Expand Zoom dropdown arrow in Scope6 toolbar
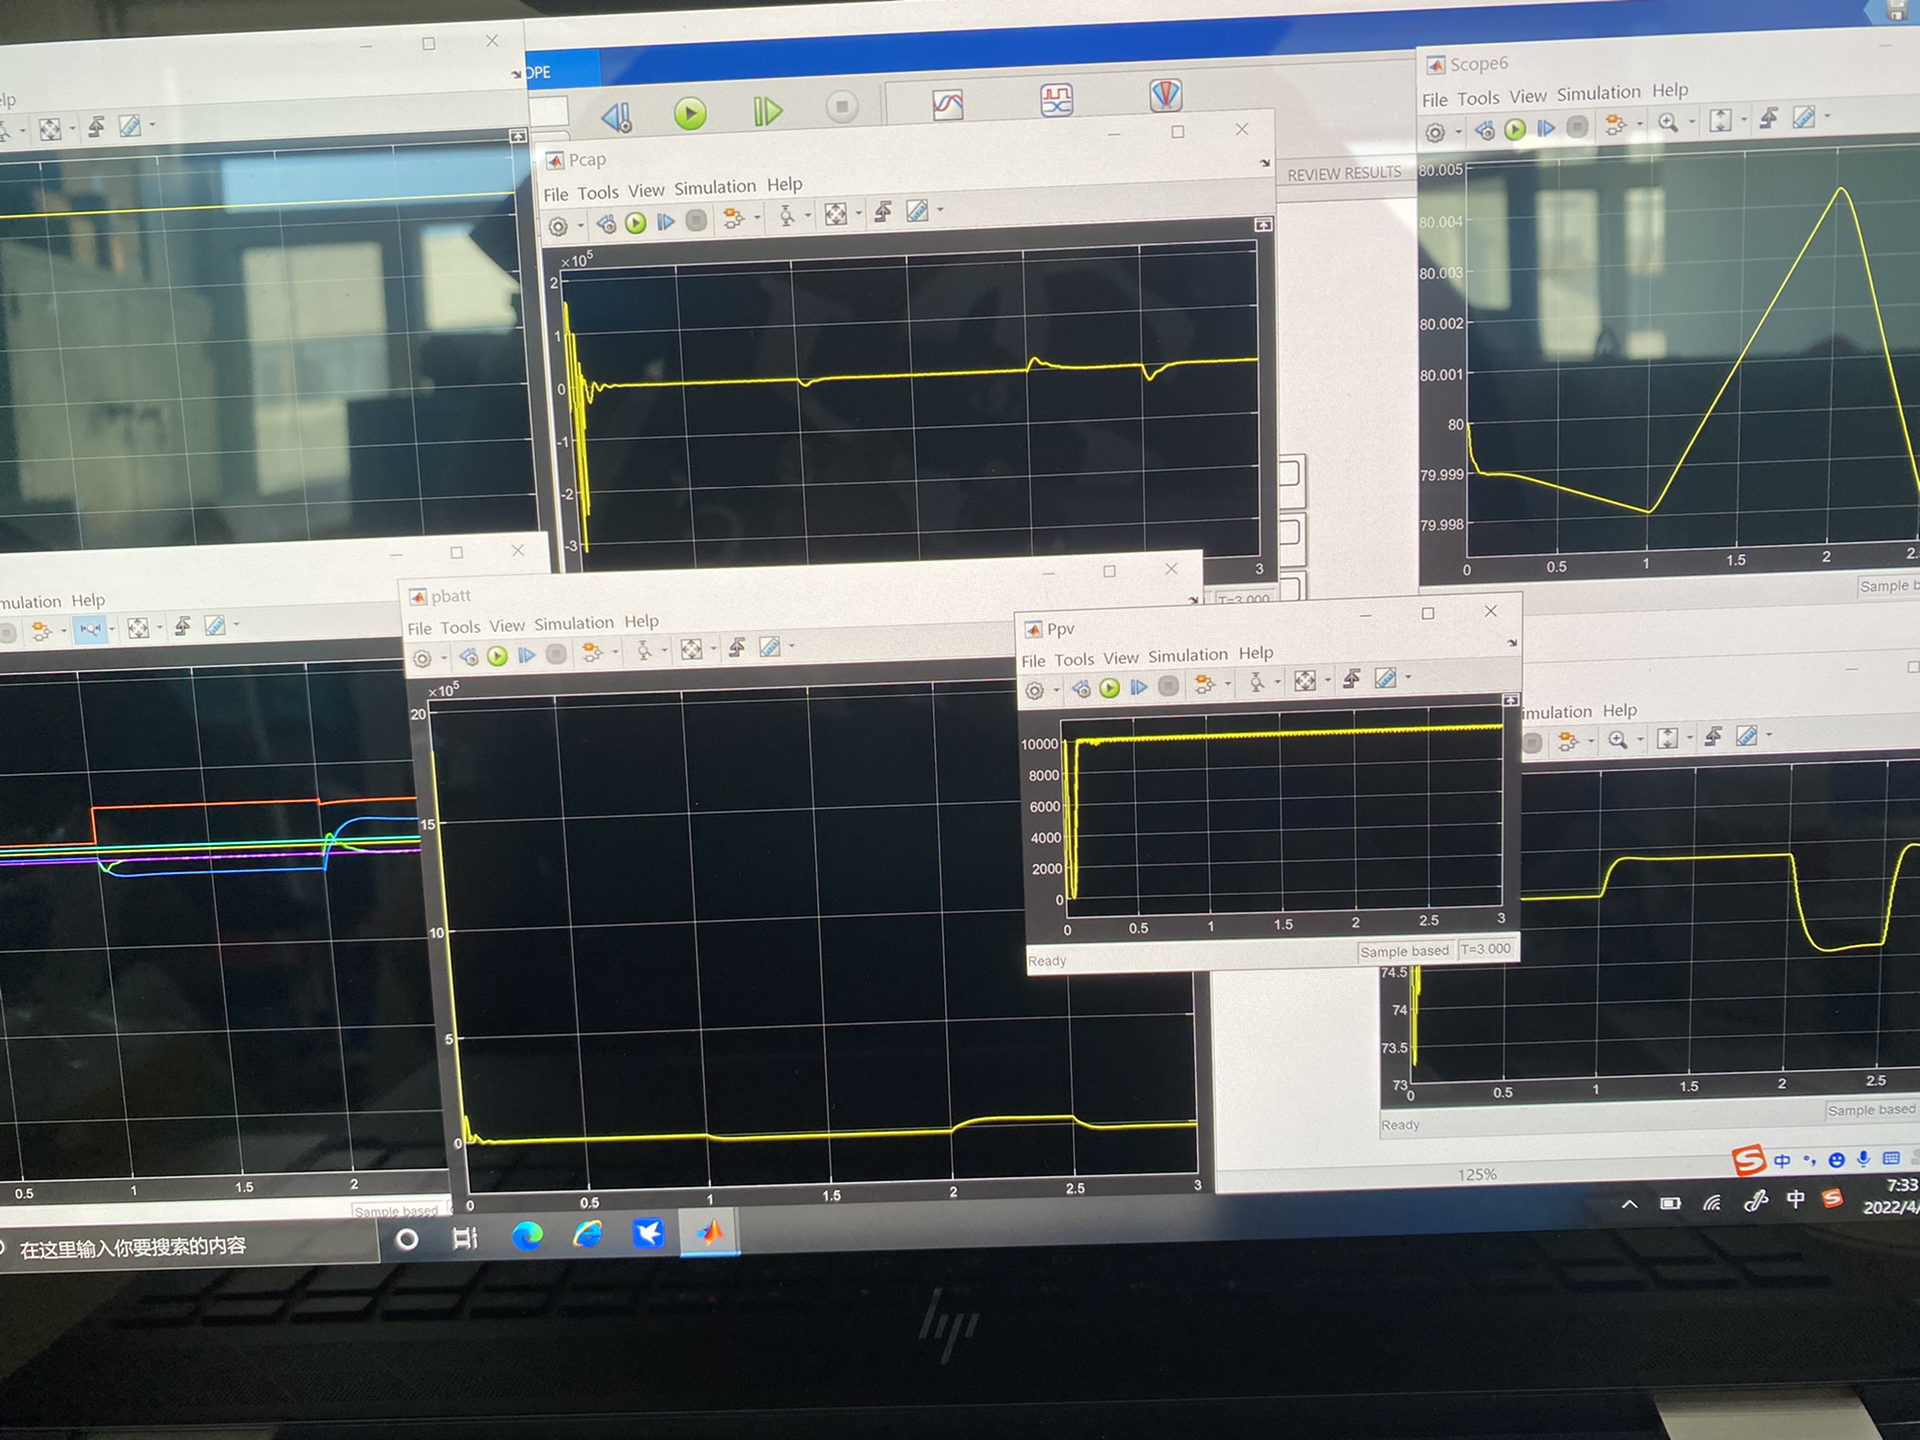1920x1440 pixels. (x=1692, y=122)
